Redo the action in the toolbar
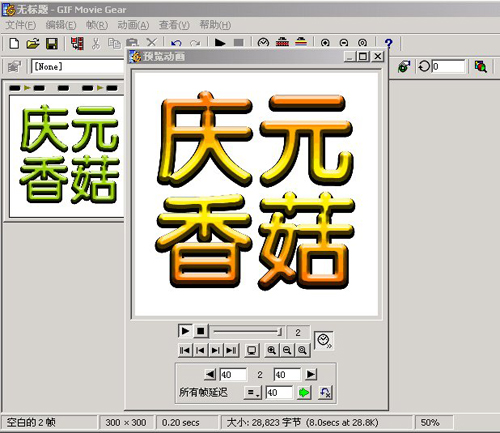Screen dimensions: 500x433 (x=195, y=43)
